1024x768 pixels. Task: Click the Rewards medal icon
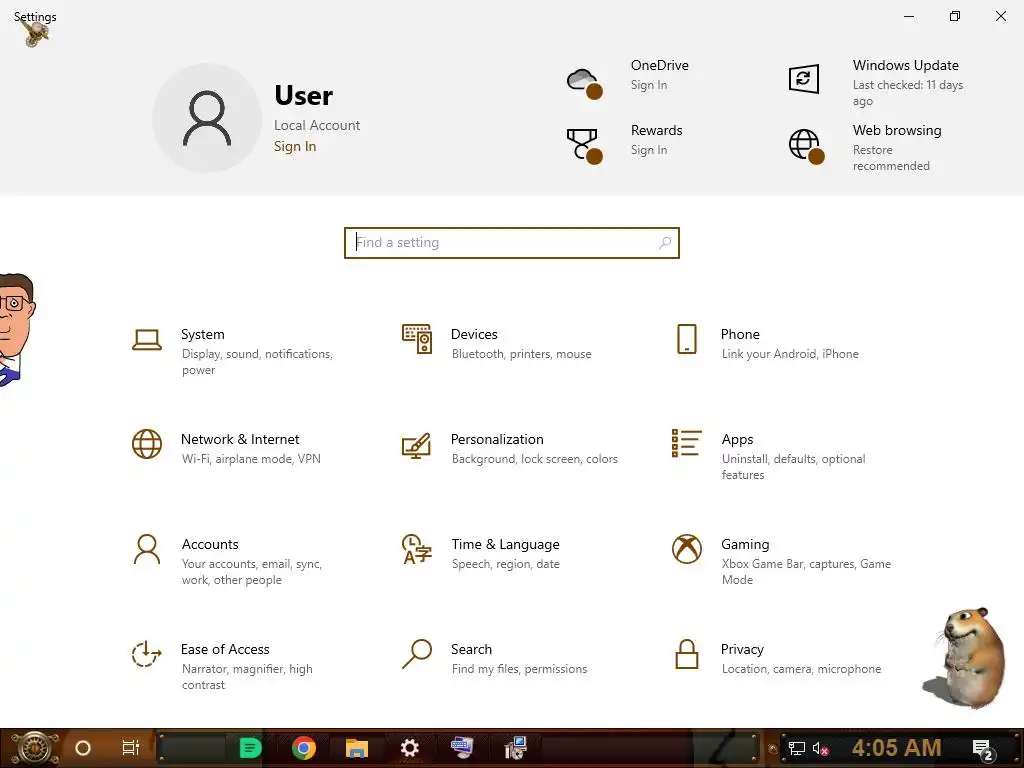[584, 146]
